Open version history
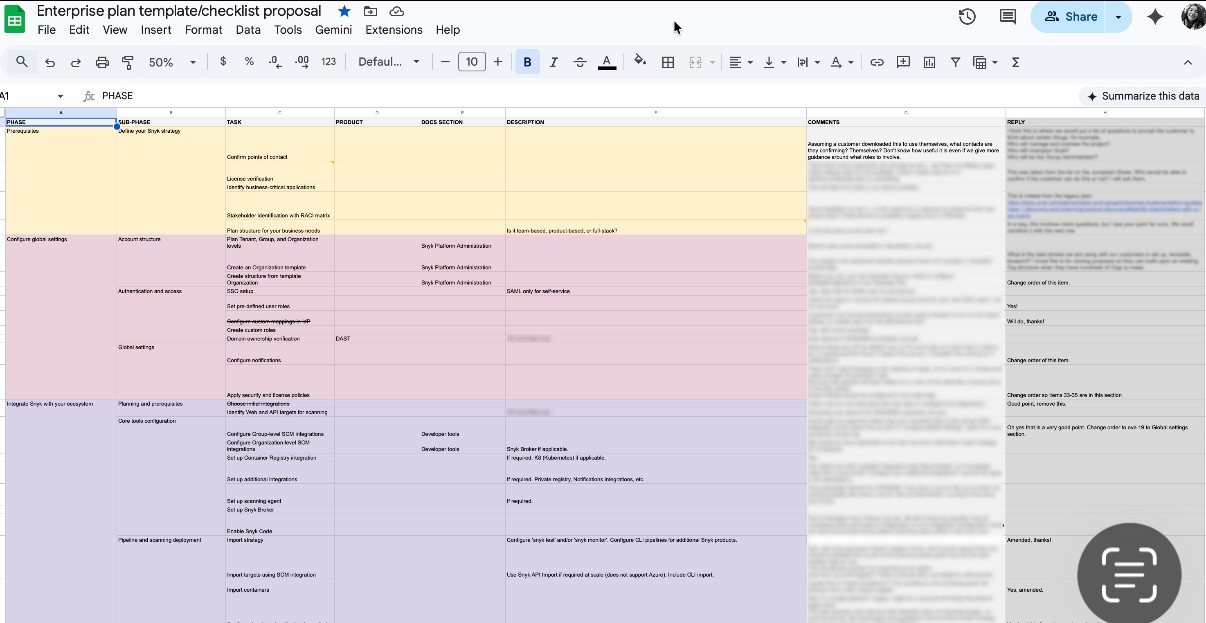The image size is (1206, 623). [965, 16]
